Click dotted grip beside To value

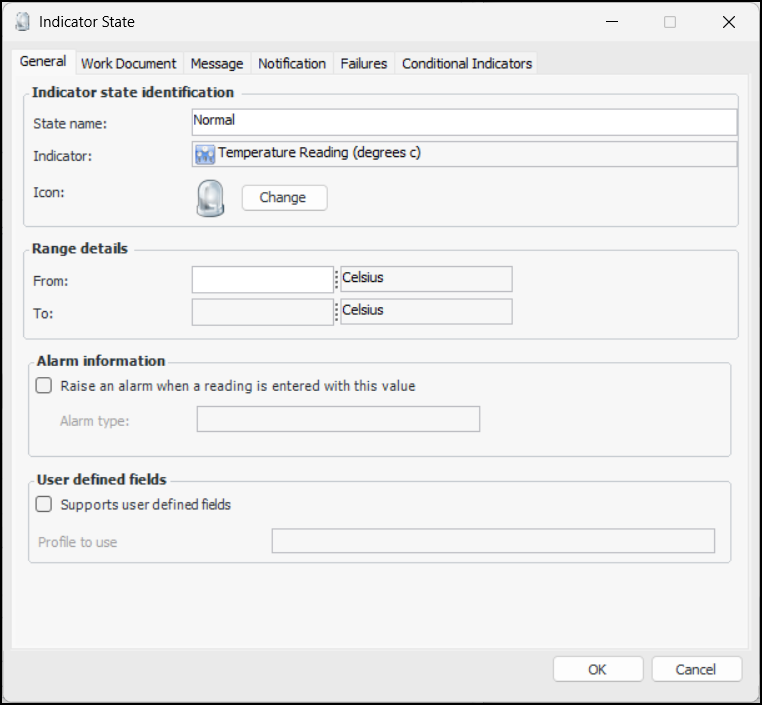[x=336, y=312]
